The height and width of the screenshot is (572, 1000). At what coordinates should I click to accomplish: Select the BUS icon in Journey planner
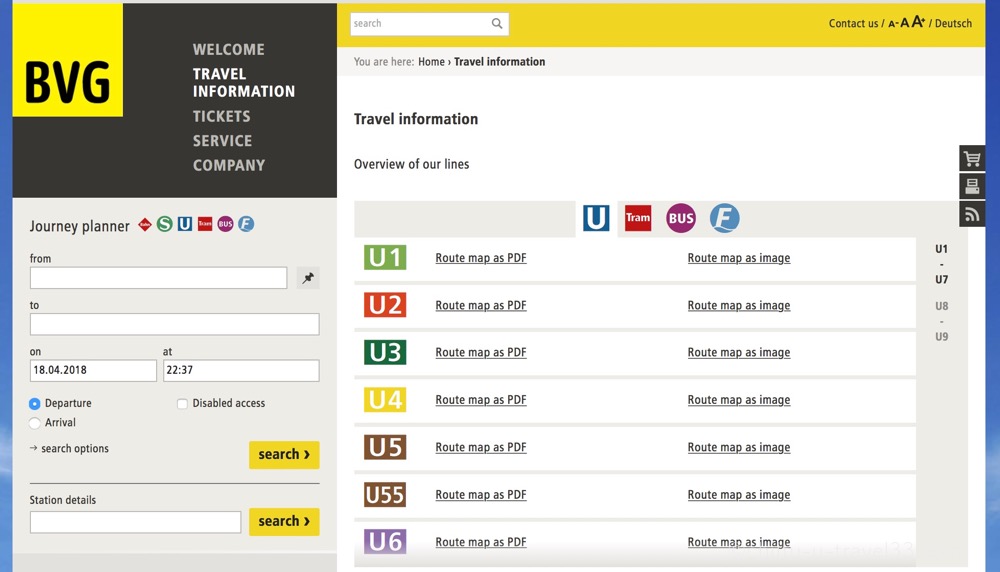click(x=225, y=224)
